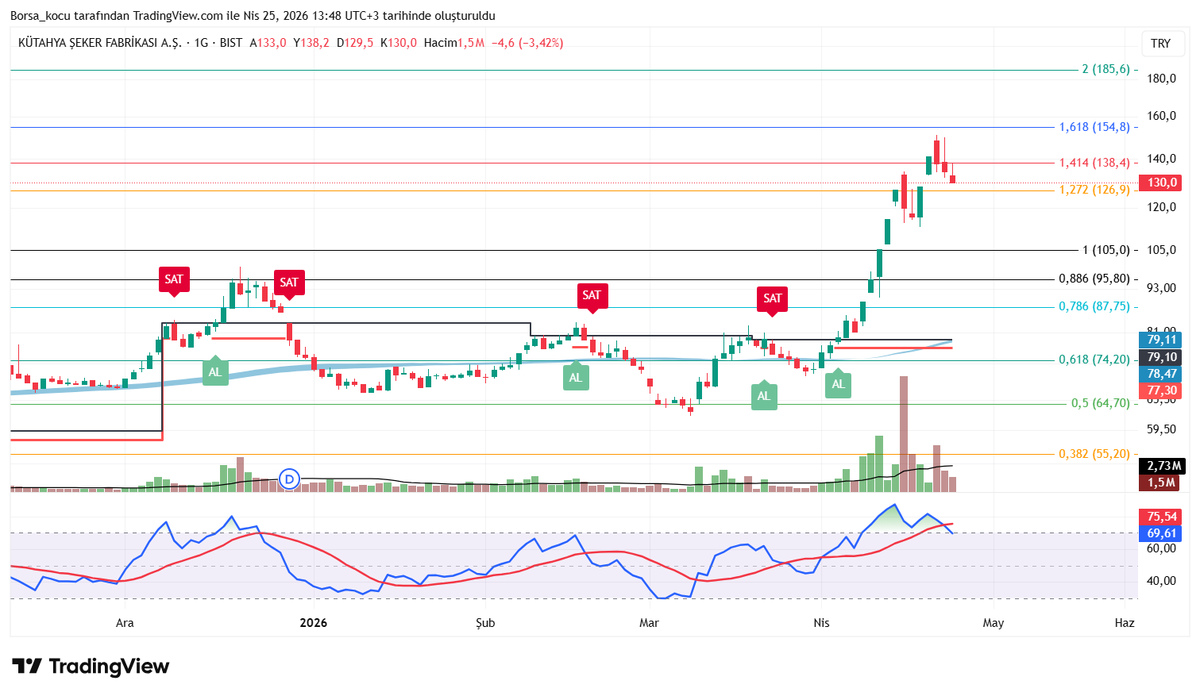Select the AL marker below the February candles
The height and width of the screenshot is (696, 1200).
tap(575, 376)
